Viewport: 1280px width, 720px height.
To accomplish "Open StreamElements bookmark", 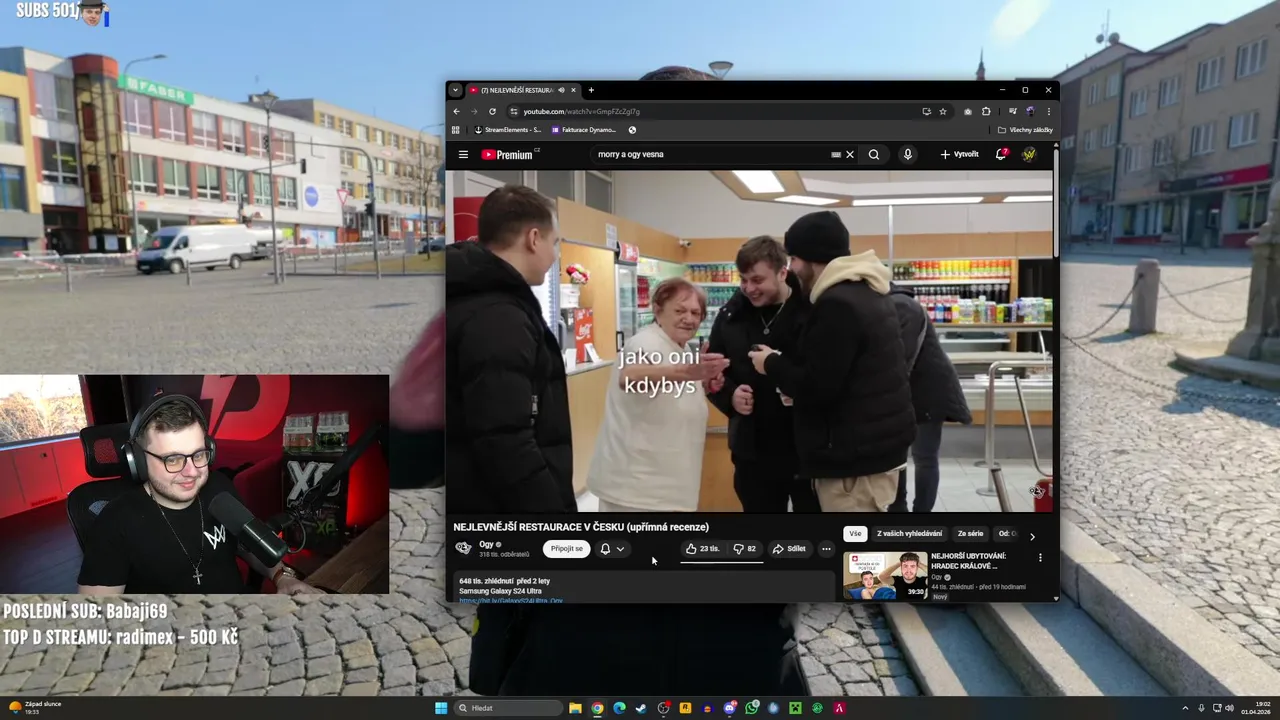I will tap(507, 130).
